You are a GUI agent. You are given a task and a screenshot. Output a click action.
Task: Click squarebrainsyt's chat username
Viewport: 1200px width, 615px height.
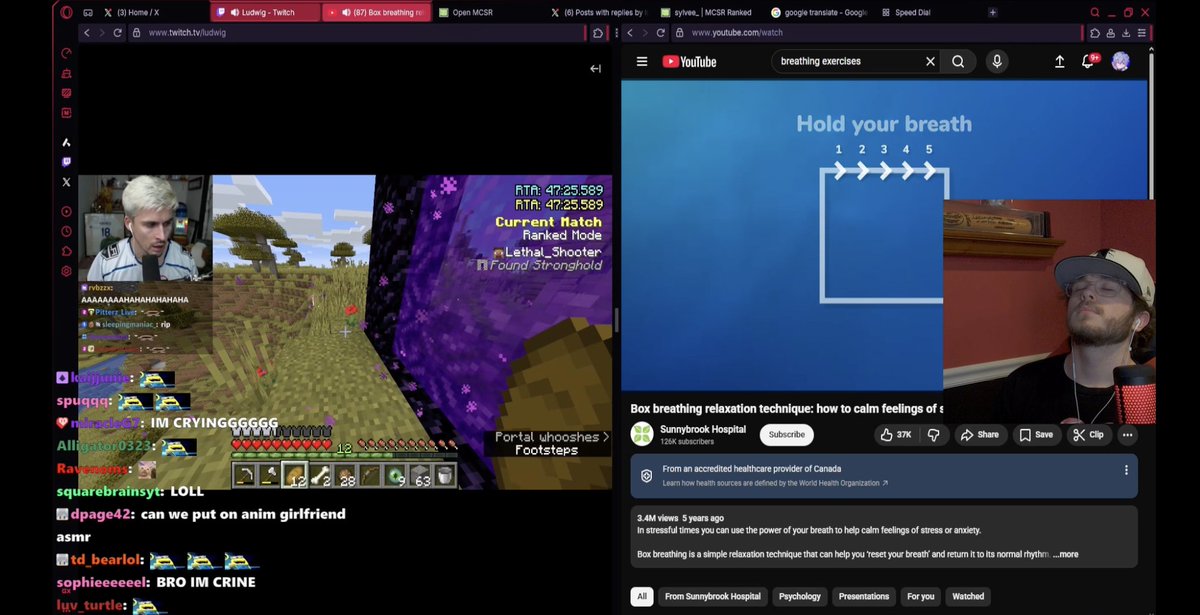pyautogui.click(x=108, y=491)
